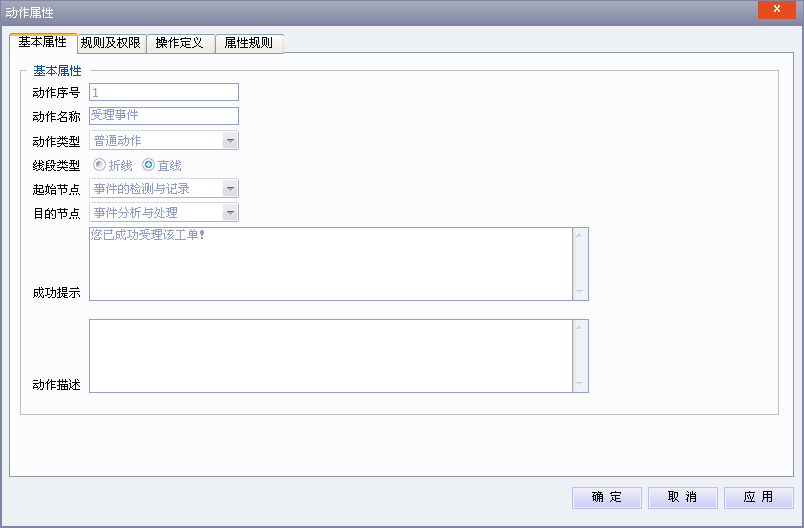
Task: Expand the 动作类型 dropdown
Action: [x=230, y=141]
